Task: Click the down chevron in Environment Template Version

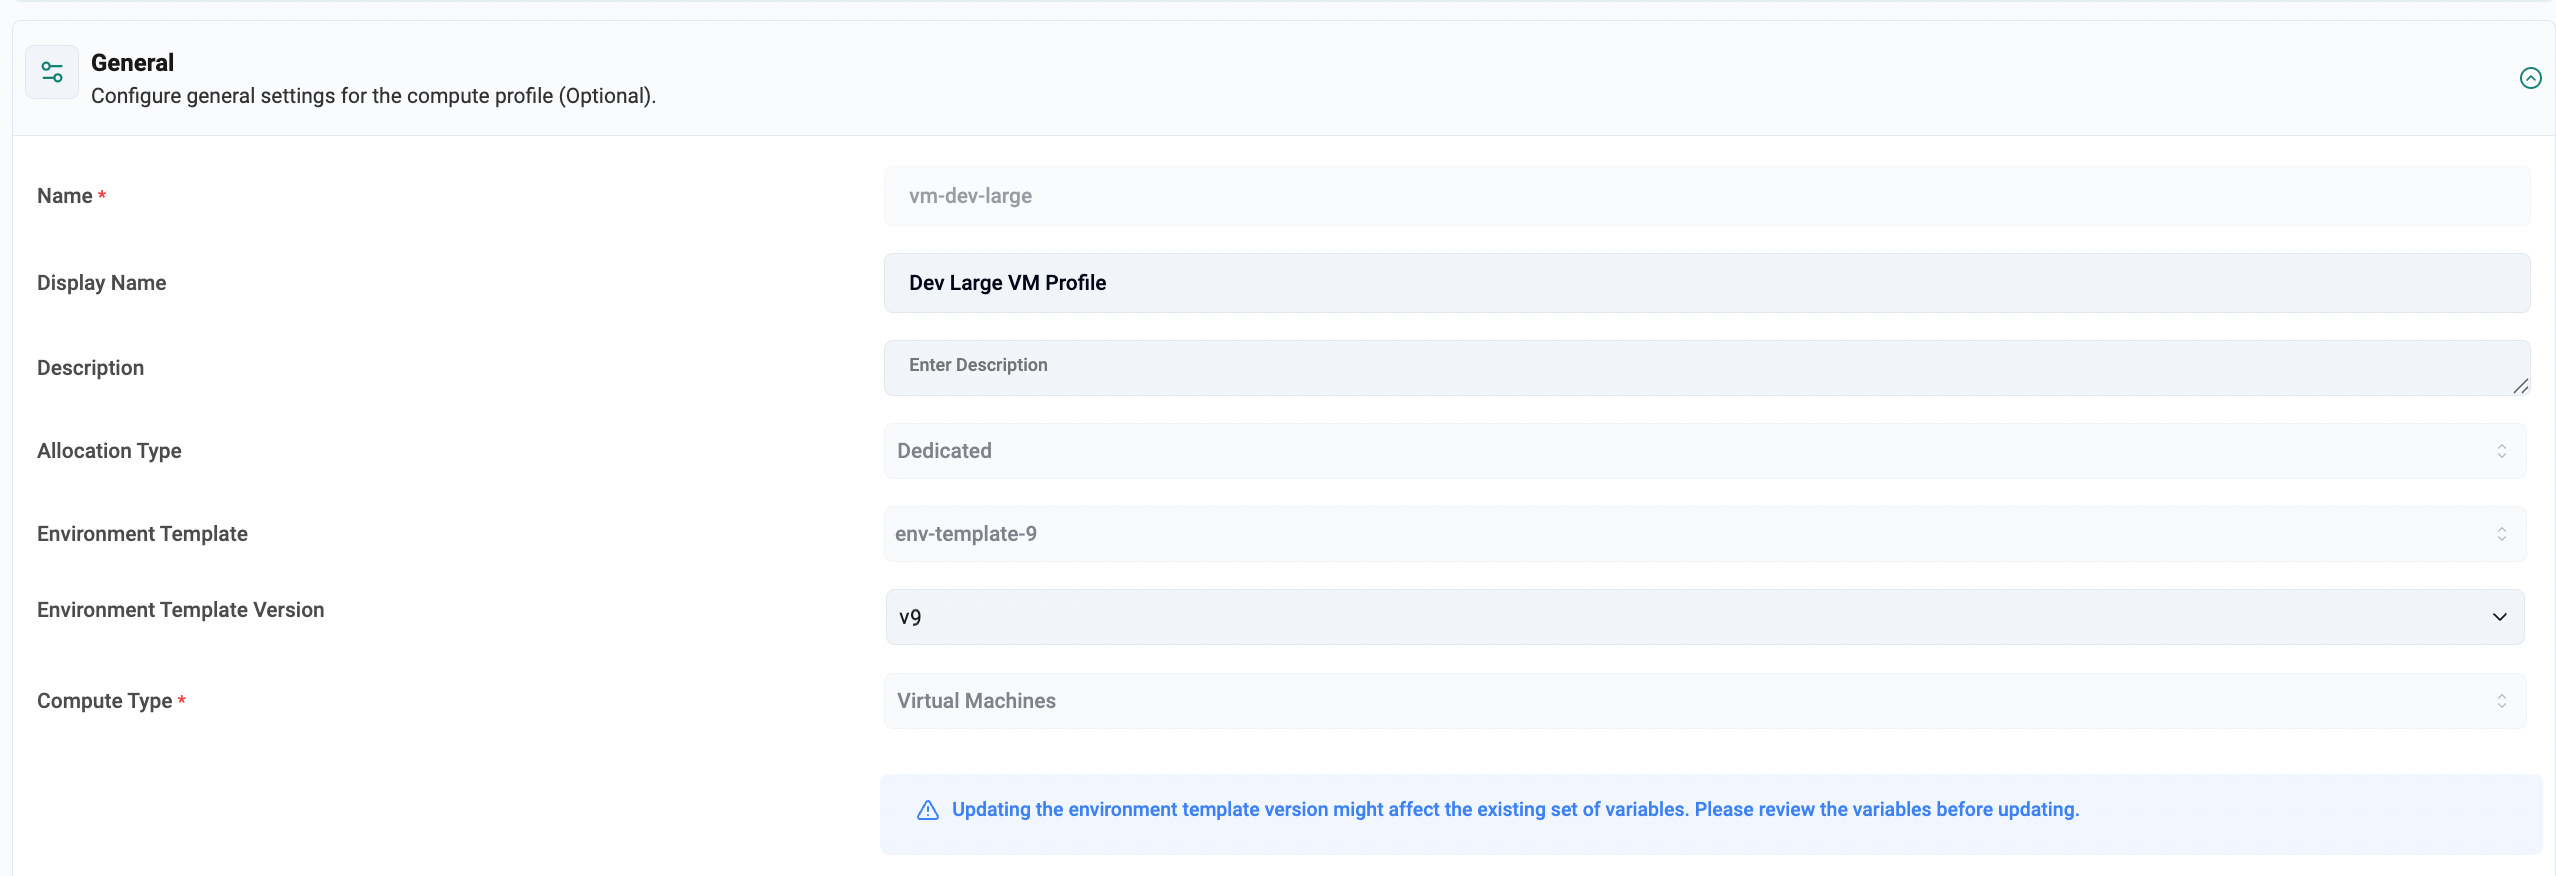Action: click(x=2499, y=617)
